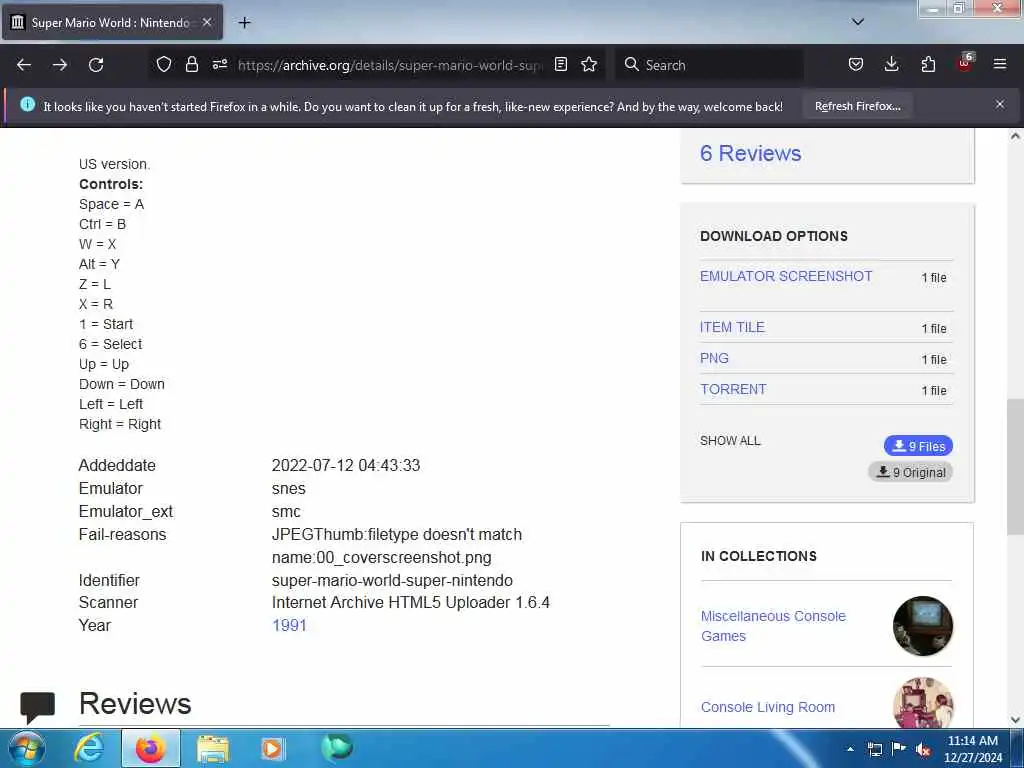Go back to the previous page
The height and width of the screenshot is (768, 1024).
coord(24,65)
